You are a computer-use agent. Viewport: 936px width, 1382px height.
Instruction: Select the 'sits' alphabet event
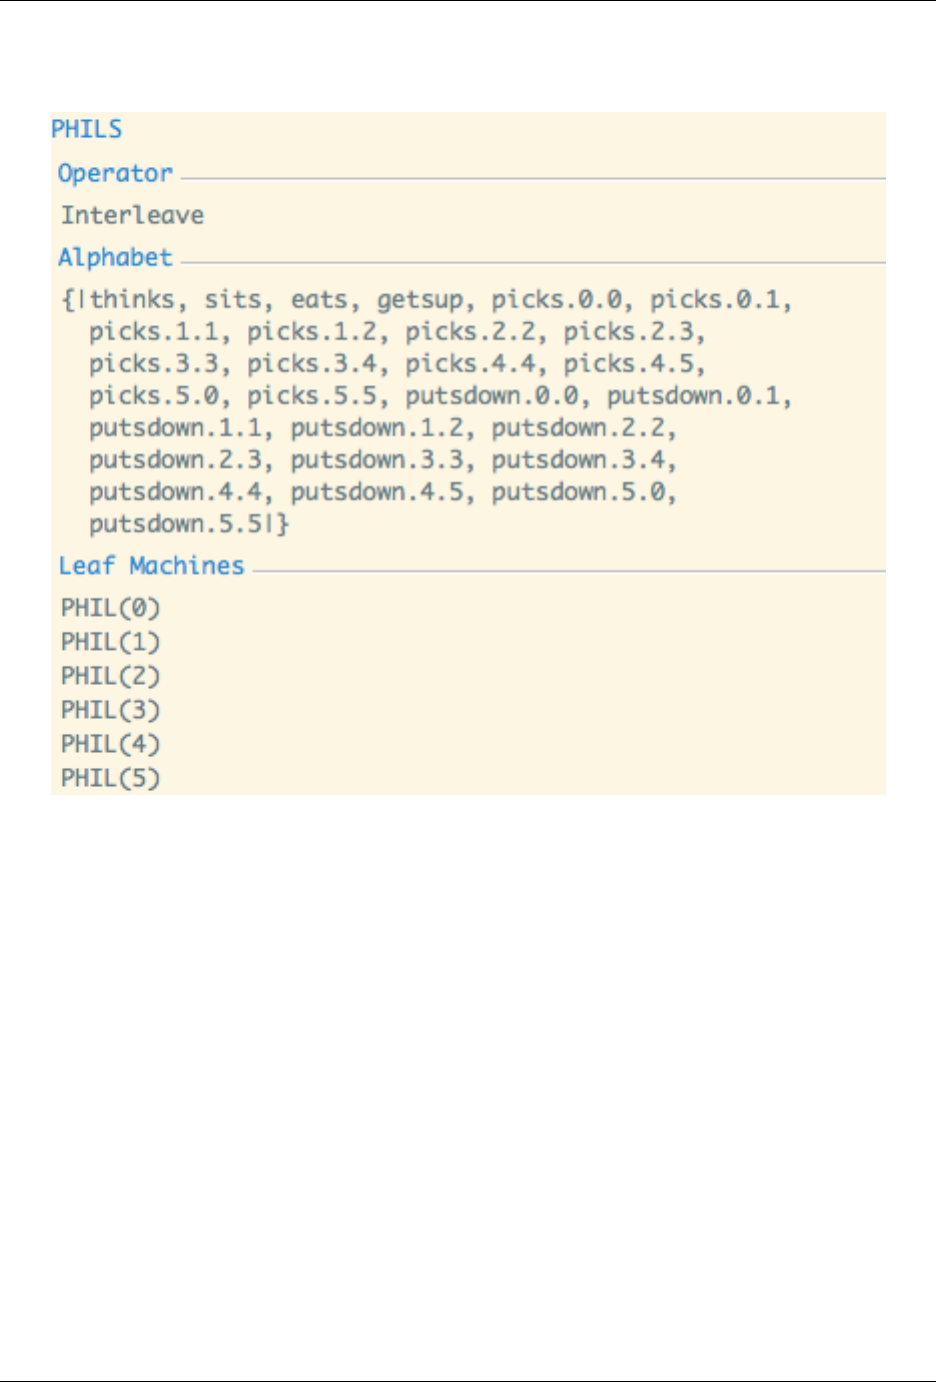233,300
